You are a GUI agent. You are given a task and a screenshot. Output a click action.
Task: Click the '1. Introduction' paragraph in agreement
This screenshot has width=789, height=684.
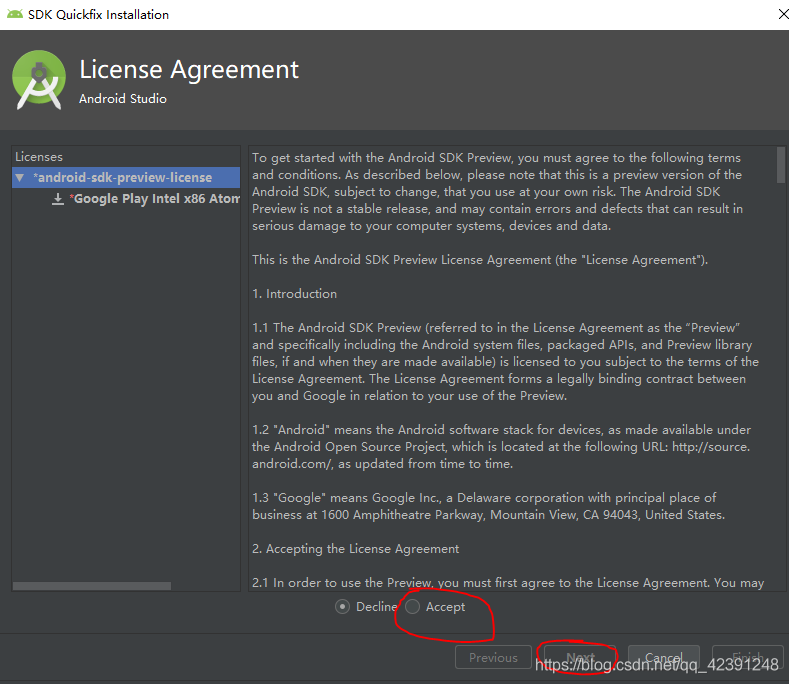point(294,294)
